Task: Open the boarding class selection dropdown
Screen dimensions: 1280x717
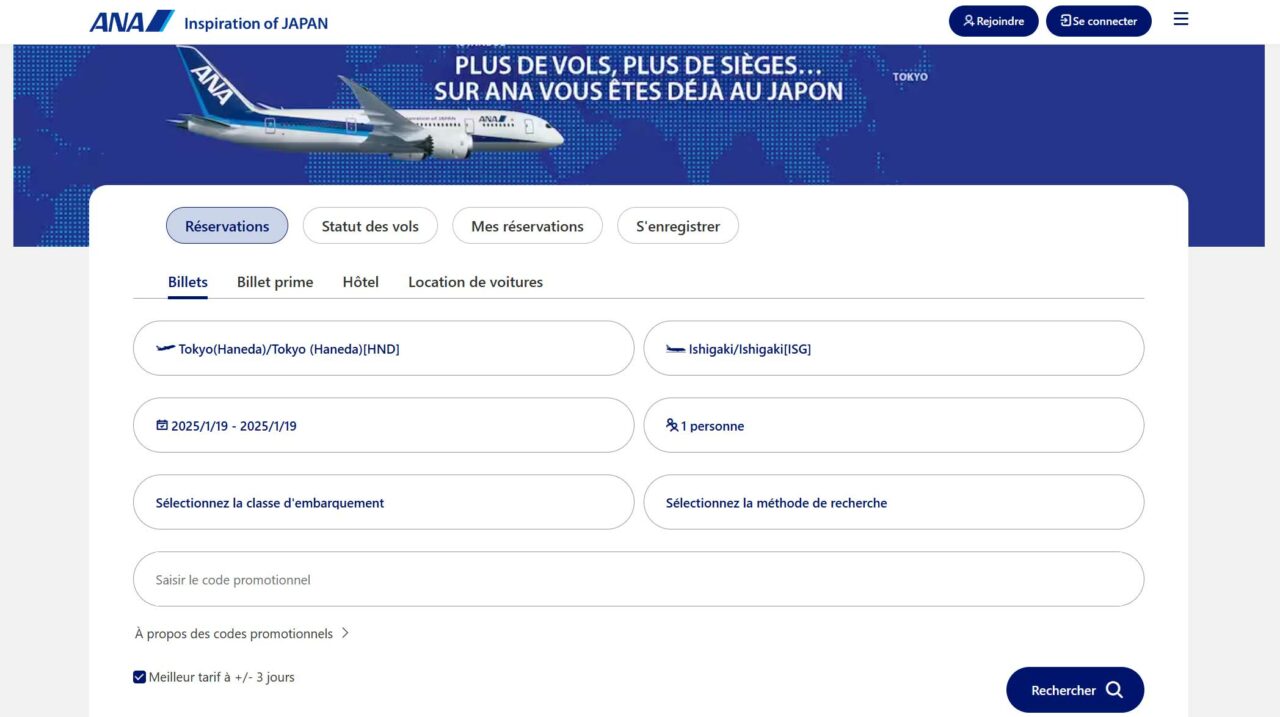Action: (x=383, y=501)
